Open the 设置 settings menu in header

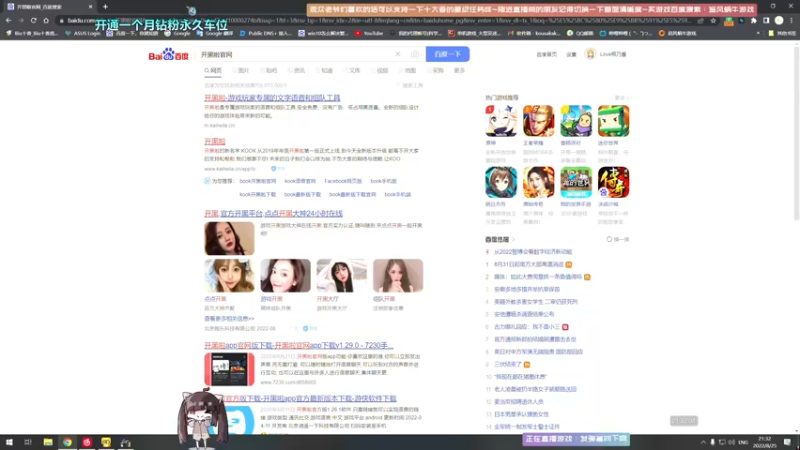click(x=571, y=55)
